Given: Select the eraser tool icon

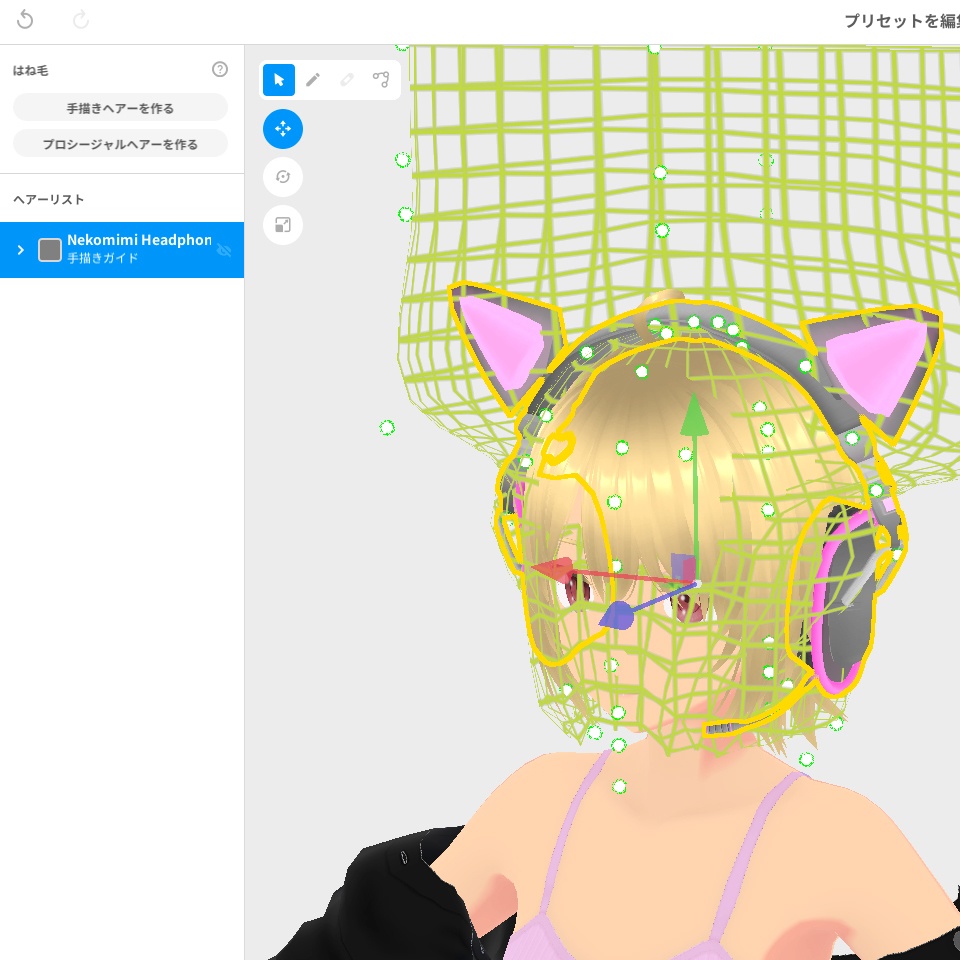Looking at the screenshot, I should coord(347,80).
